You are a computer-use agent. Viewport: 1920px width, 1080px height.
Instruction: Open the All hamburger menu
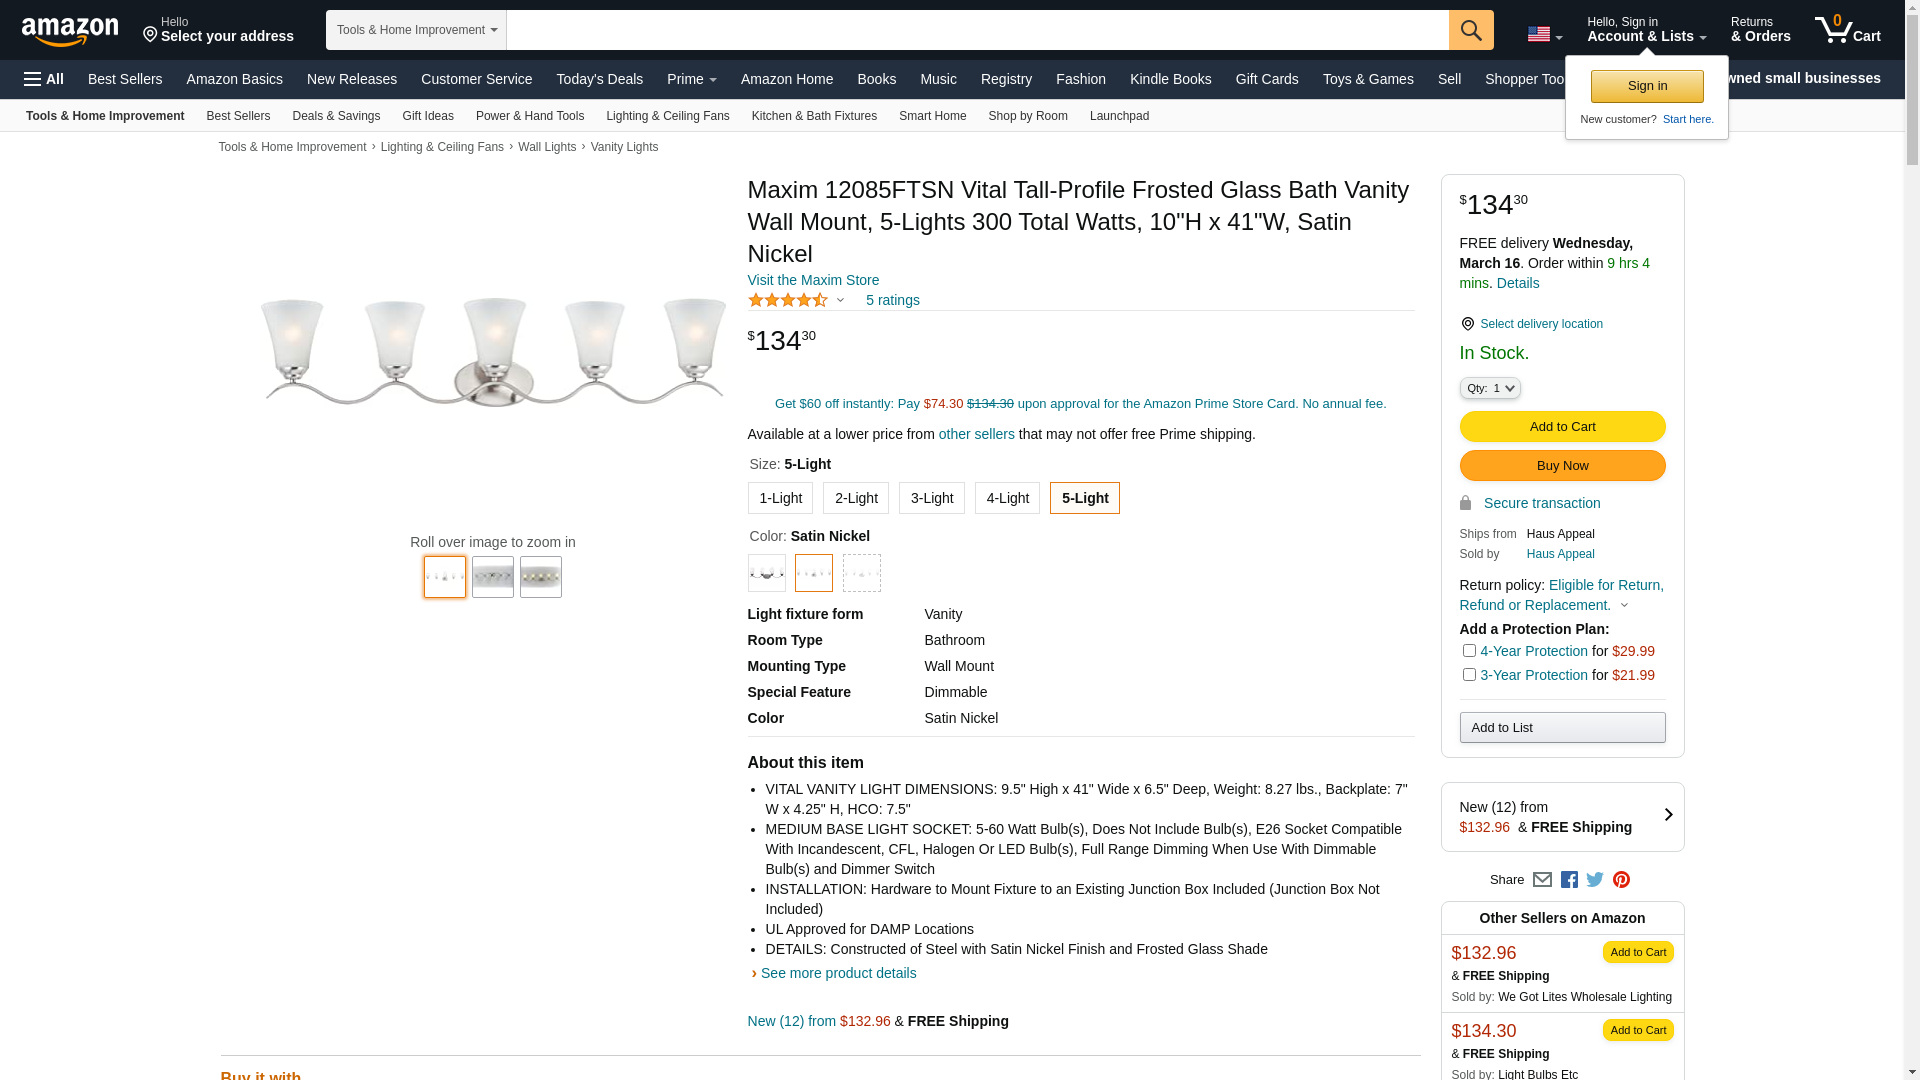(44, 79)
